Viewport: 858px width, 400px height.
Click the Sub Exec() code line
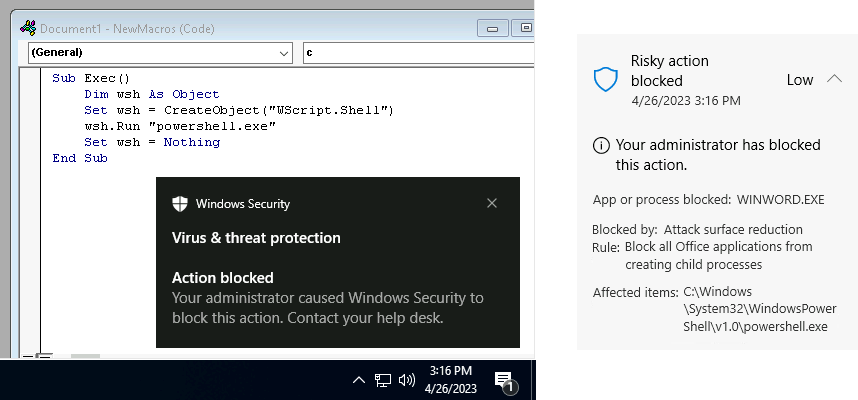[x=92, y=78]
